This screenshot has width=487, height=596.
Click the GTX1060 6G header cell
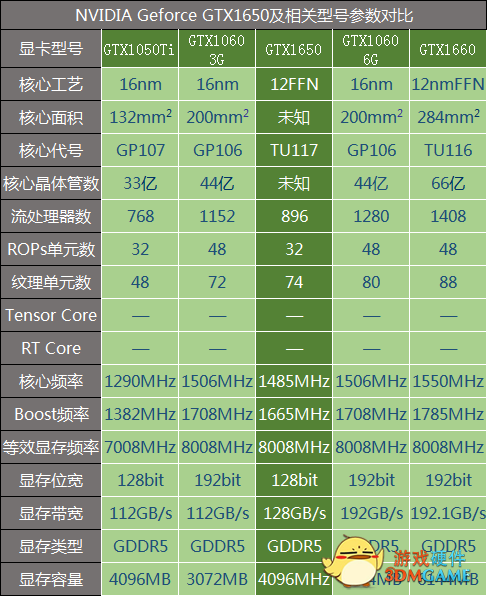pos(371,49)
